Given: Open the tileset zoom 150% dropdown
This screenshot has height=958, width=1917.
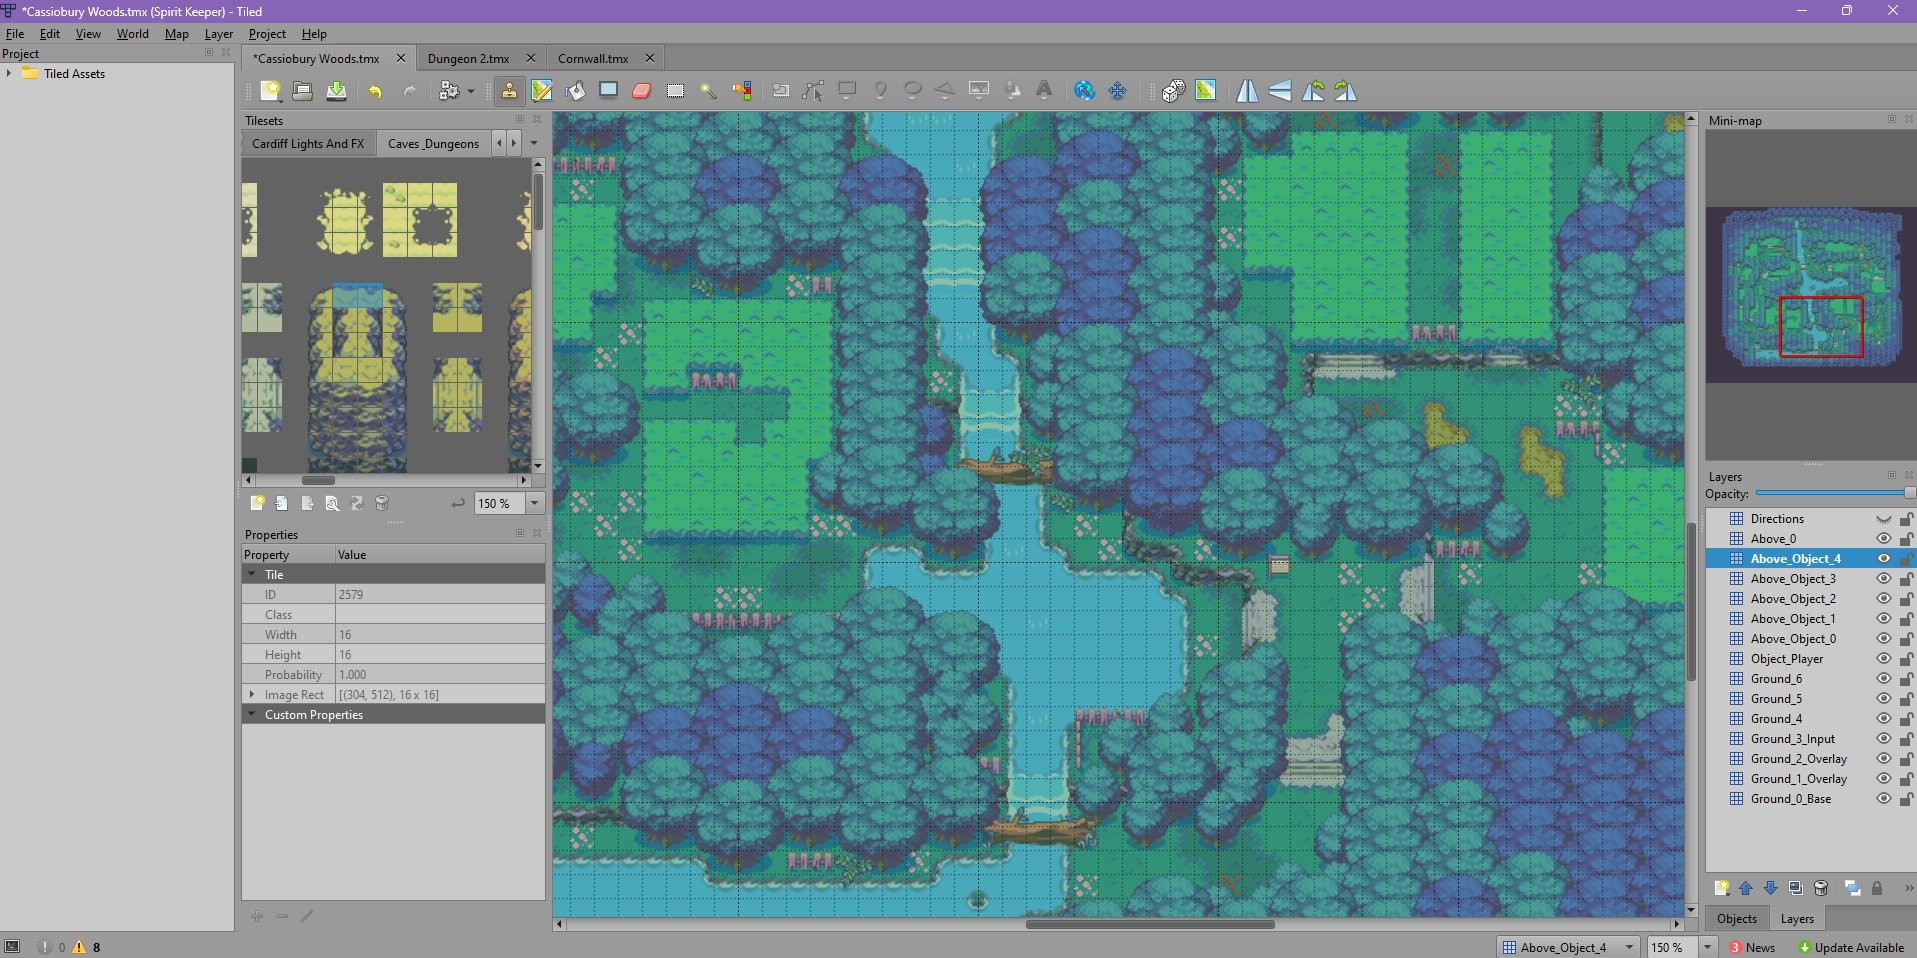Looking at the screenshot, I should 535,503.
